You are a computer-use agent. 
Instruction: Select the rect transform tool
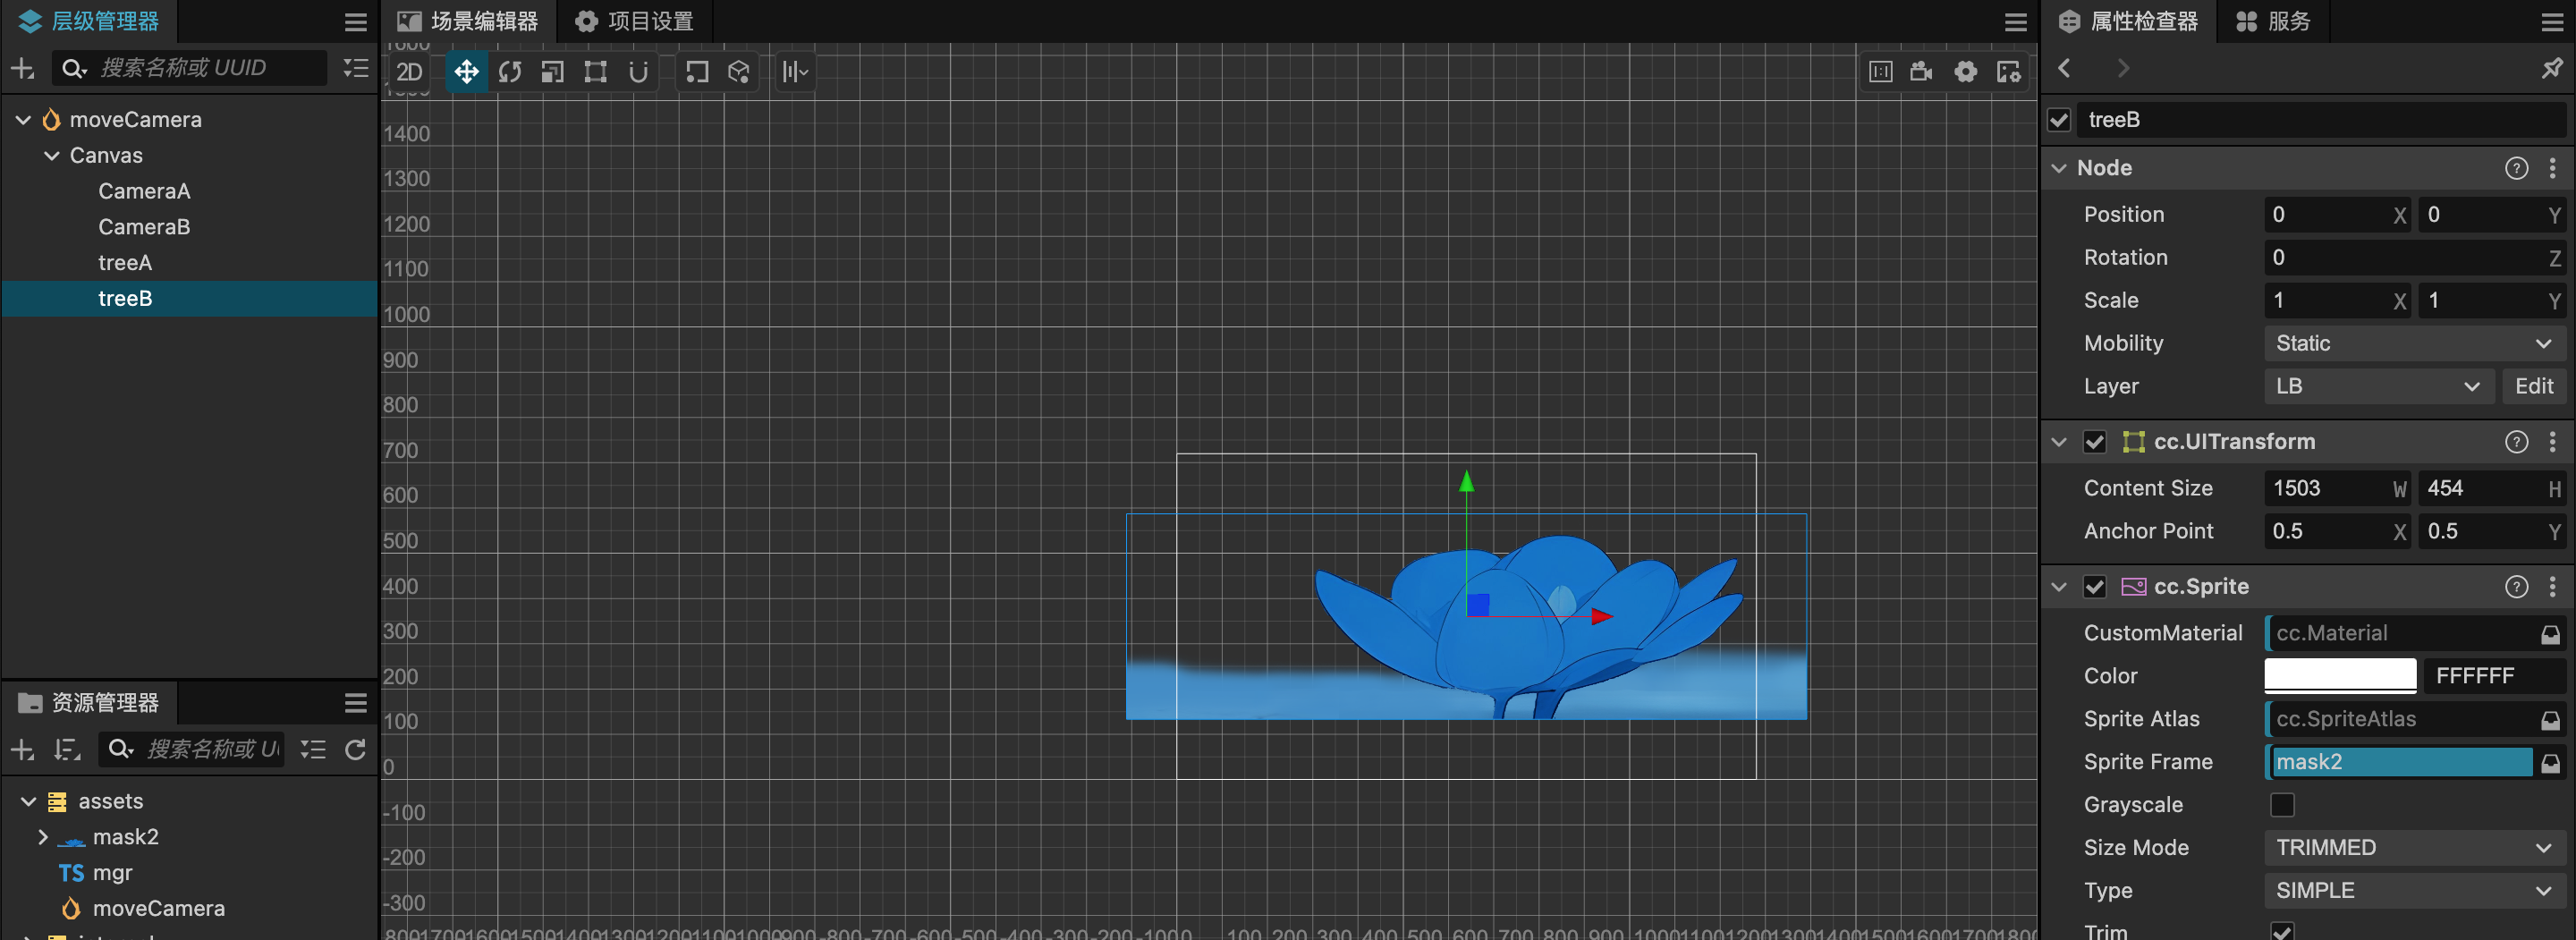[596, 72]
